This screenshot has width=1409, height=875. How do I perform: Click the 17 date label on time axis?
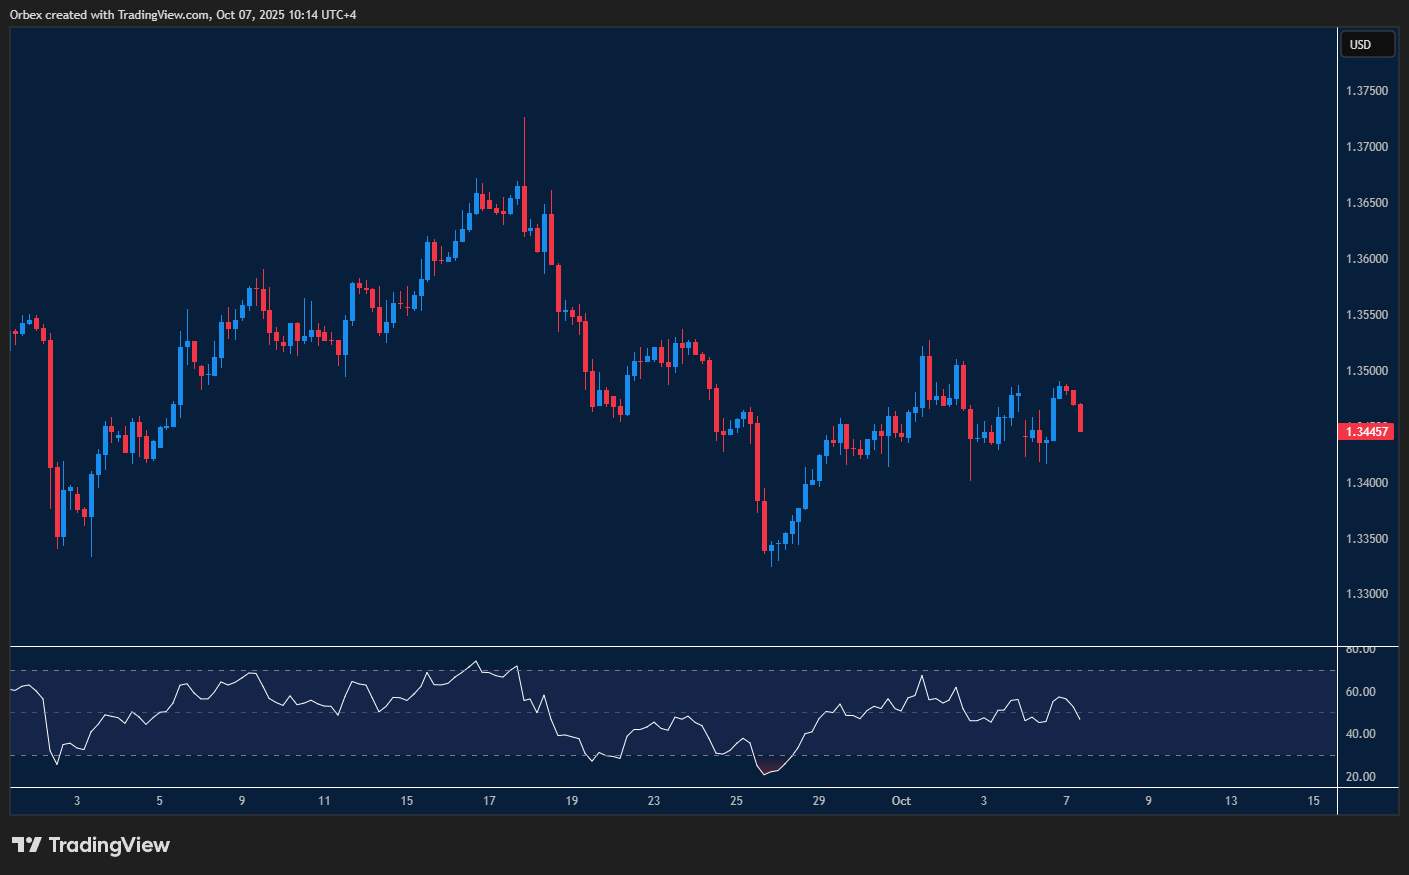(489, 801)
